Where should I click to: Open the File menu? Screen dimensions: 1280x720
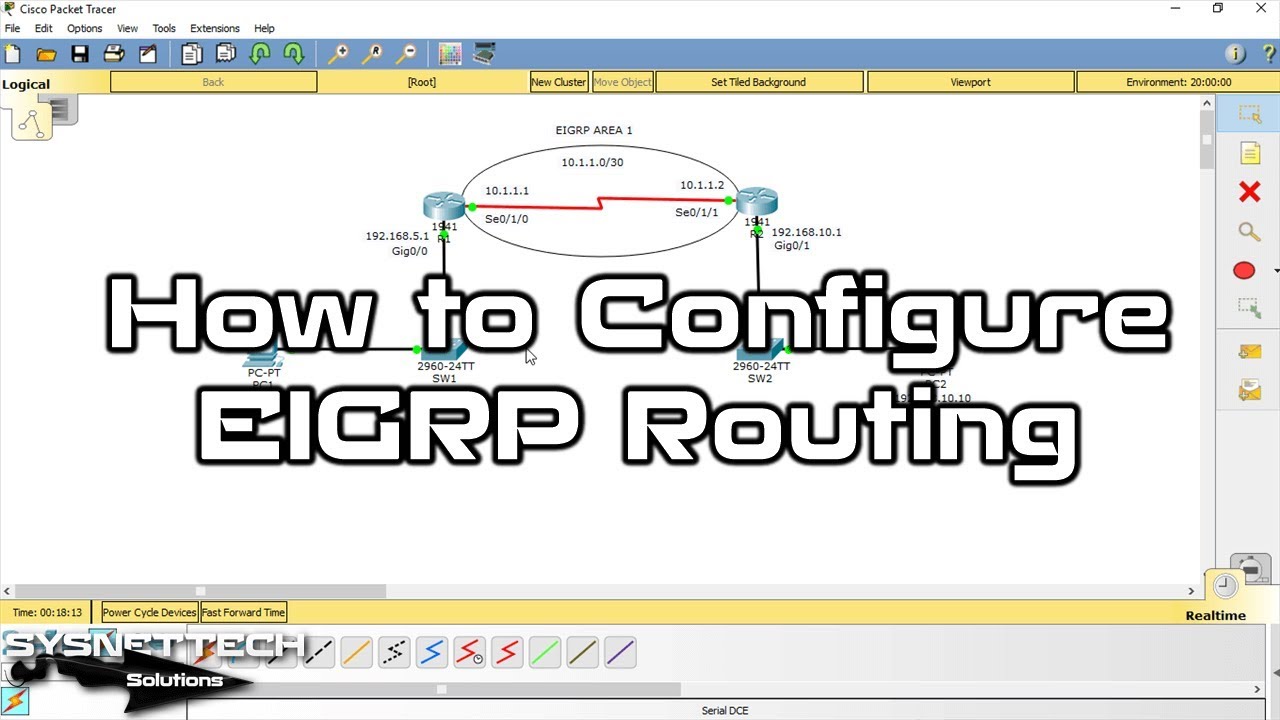pyautogui.click(x=12, y=28)
